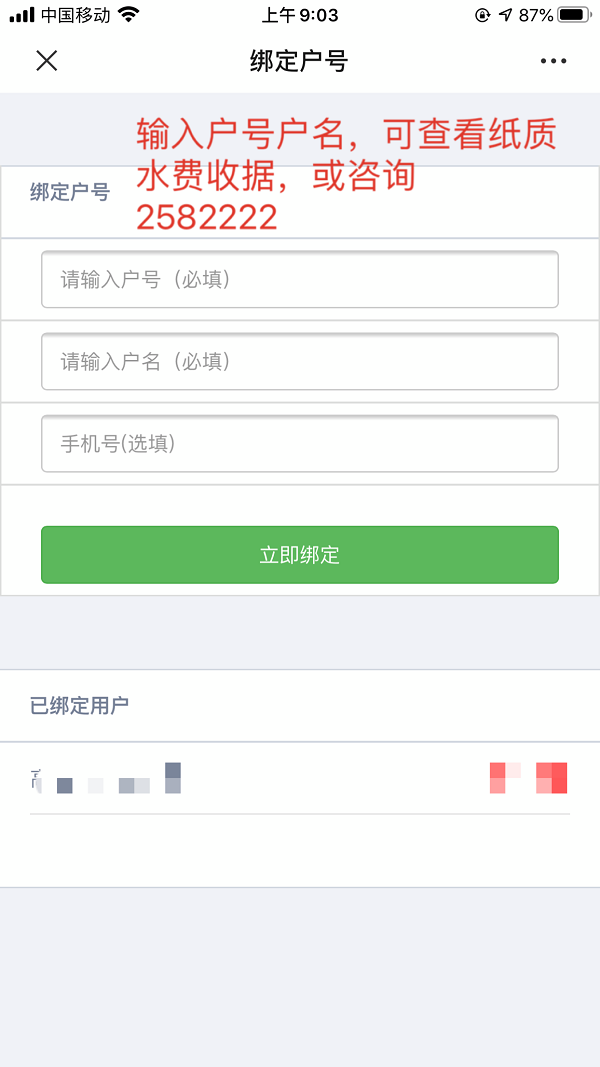
Task: Tap the second red action on bound user row
Action: coord(553,778)
